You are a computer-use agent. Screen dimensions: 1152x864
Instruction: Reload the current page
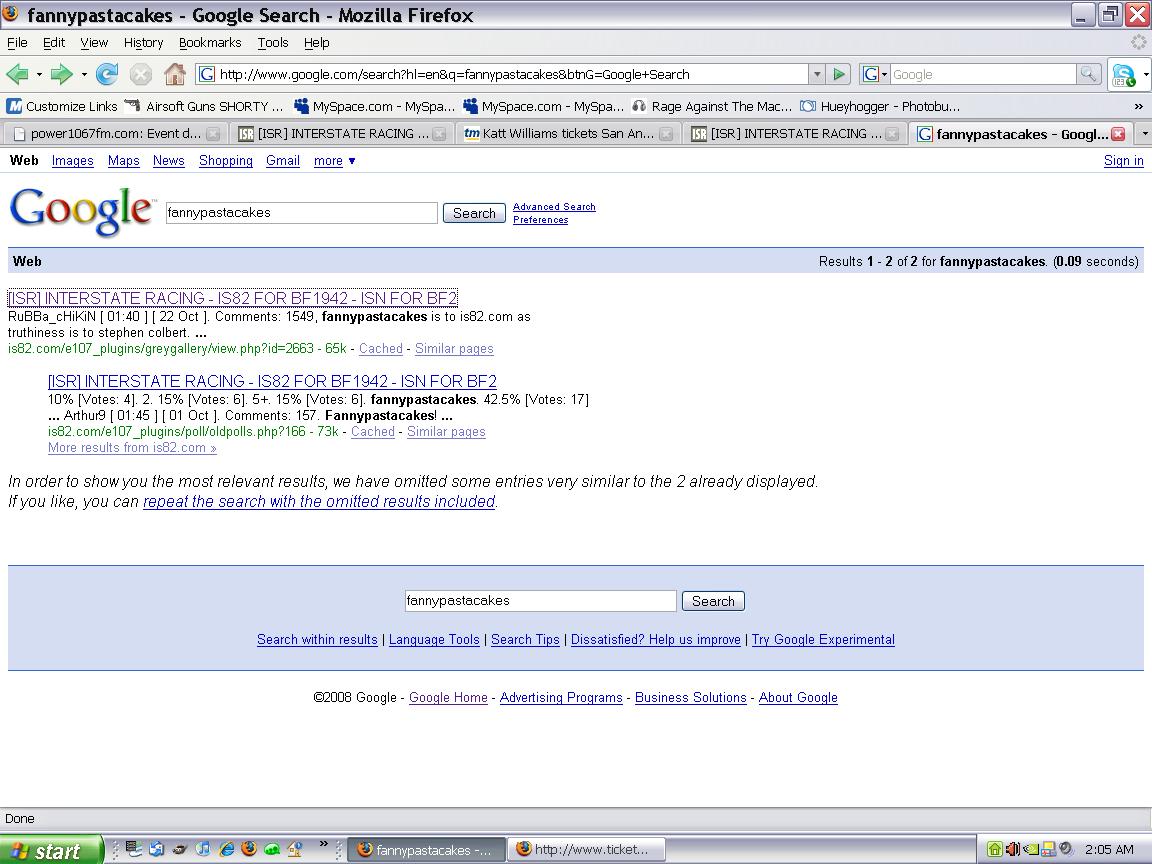[x=107, y=74]
